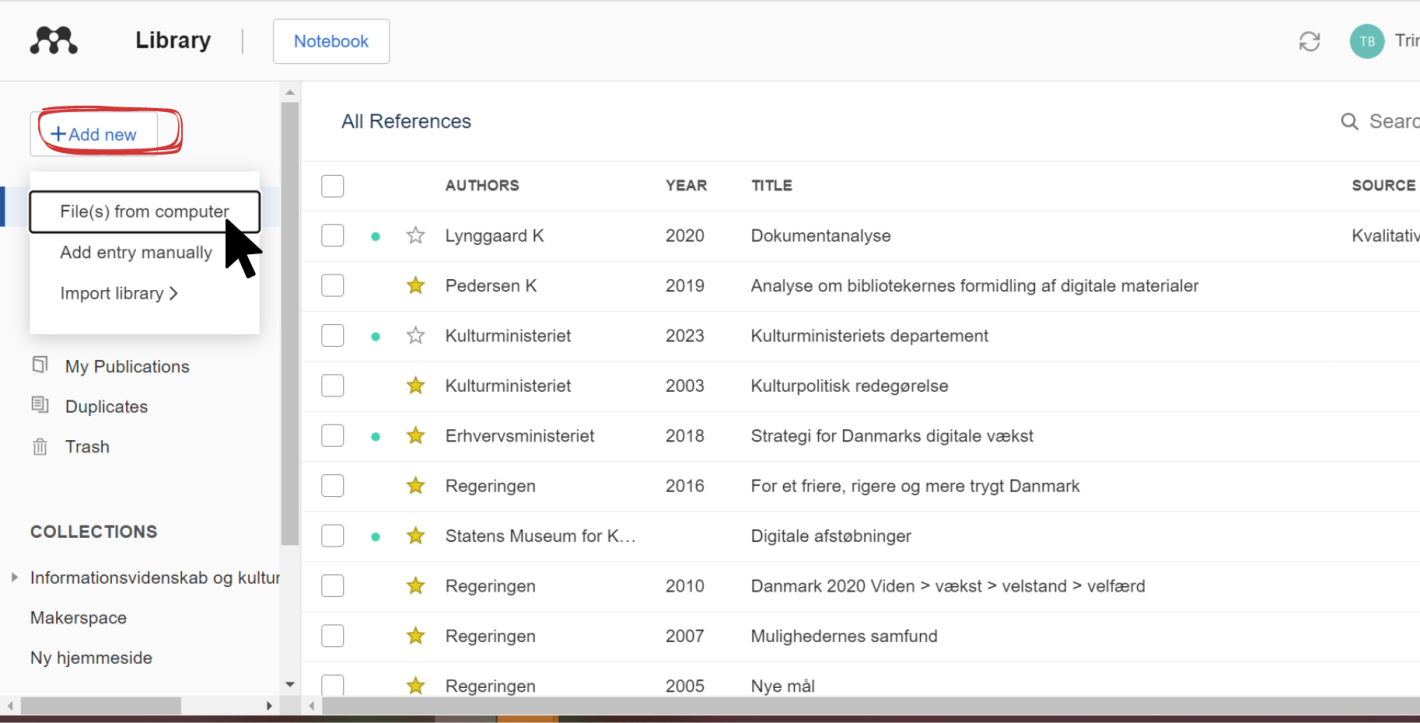Choose Add entry manually
1420x723 pixels.
click(x=136, y=252)
